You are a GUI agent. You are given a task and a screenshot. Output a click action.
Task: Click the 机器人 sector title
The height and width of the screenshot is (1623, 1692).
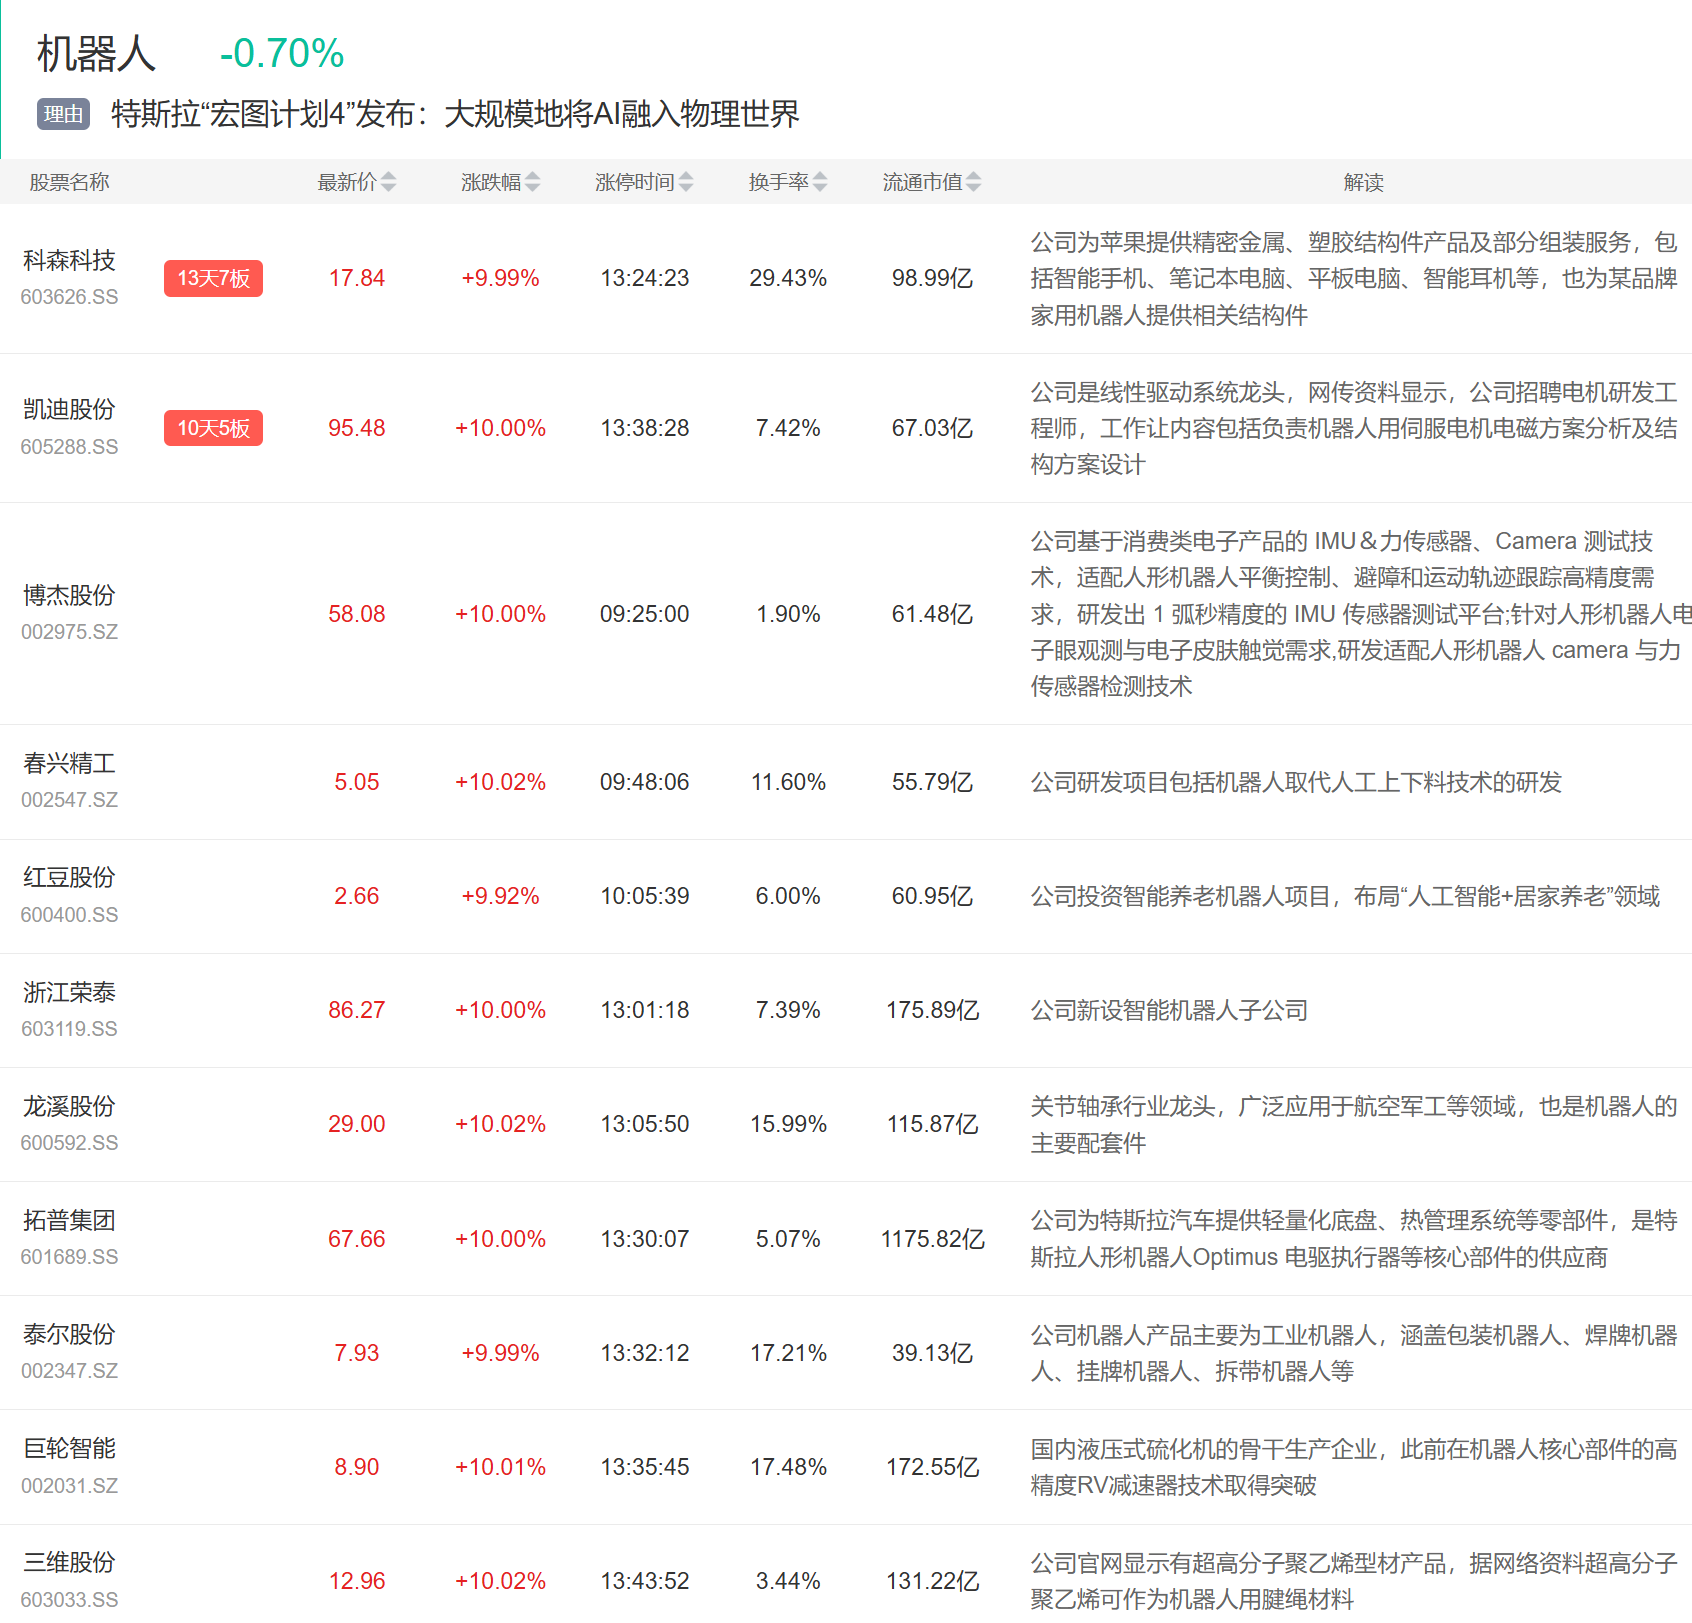pos(96,53)
